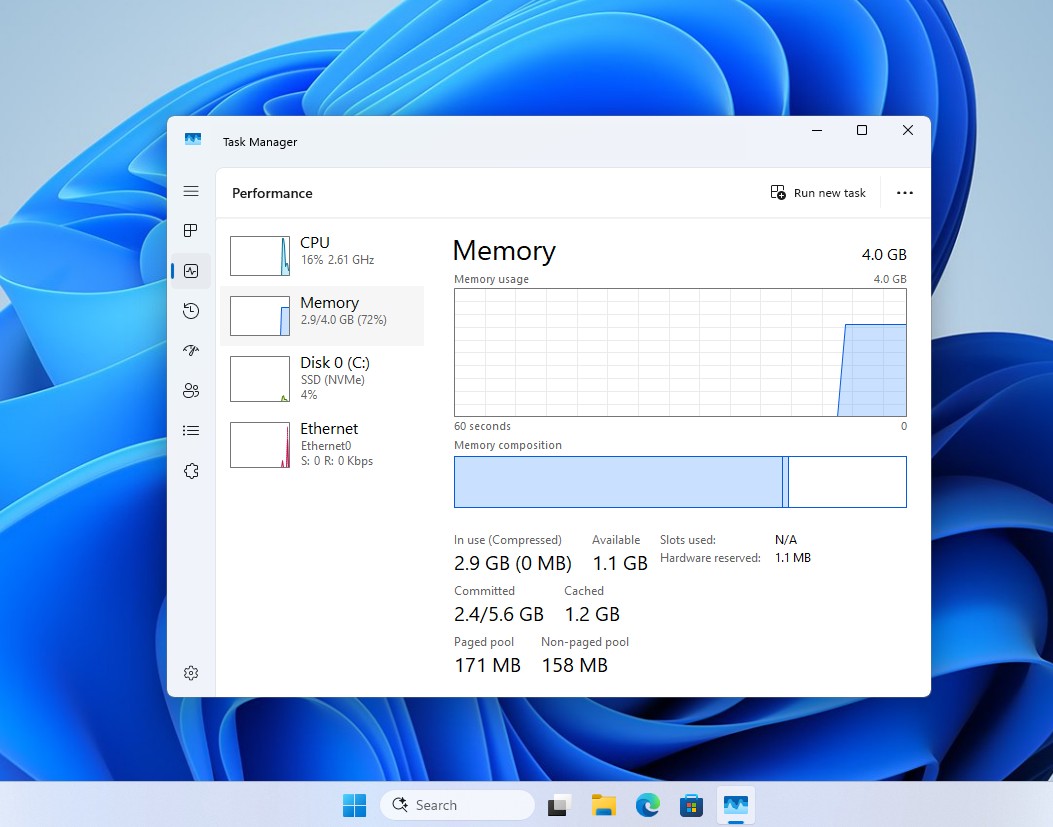Open the more options ellipsis menu
The image size is (1053, 827).
(905, 193)
